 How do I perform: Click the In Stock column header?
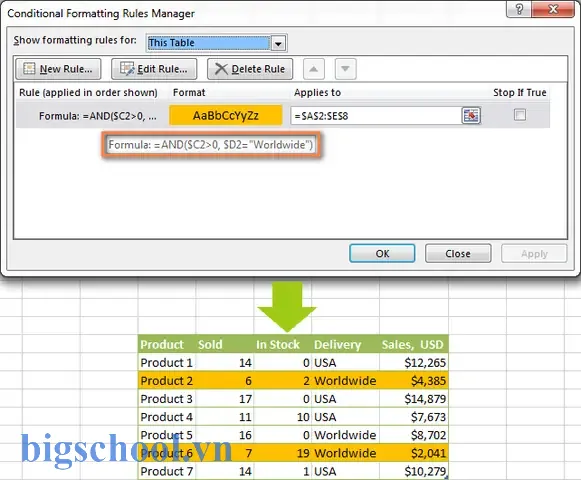[x=283, y=344]
